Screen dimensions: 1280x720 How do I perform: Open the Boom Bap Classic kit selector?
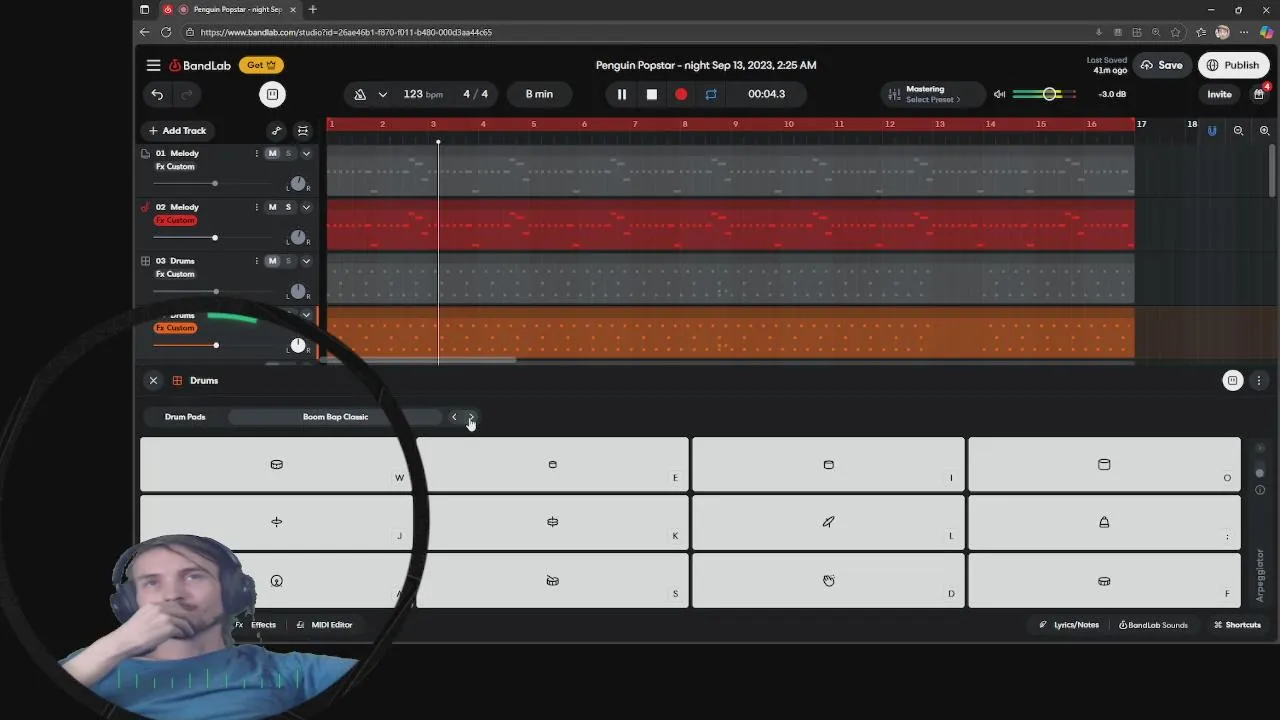pyautogui.click(x=335, y=417)
